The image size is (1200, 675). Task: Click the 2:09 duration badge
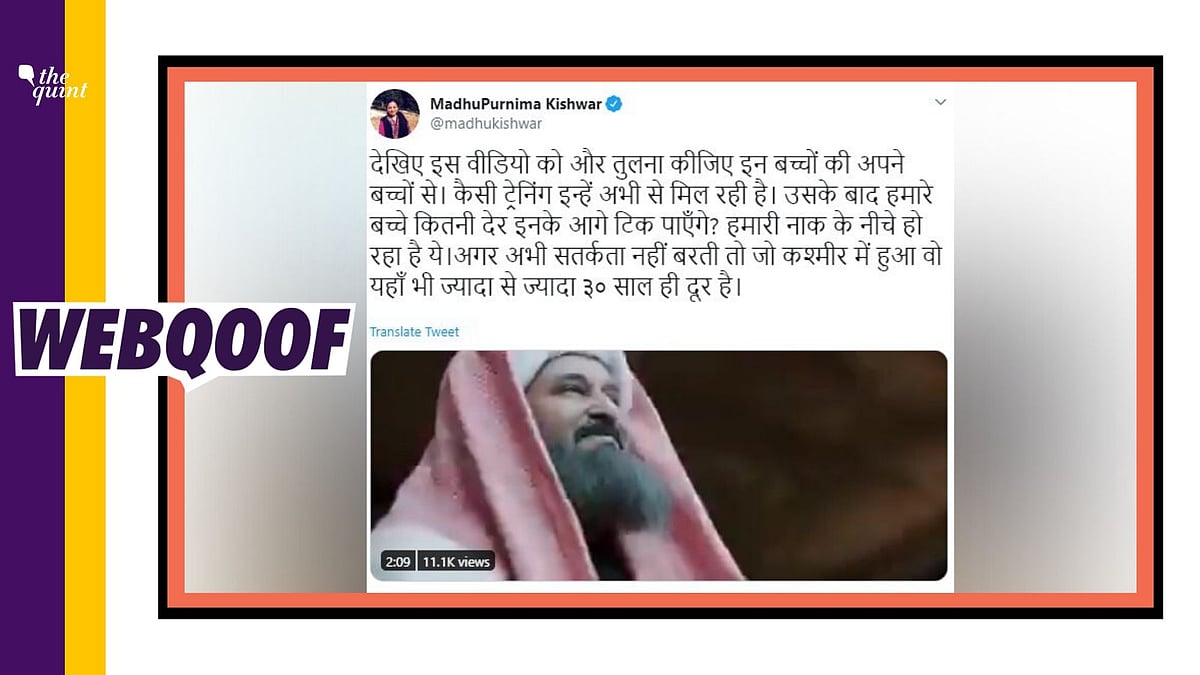(397, 562)
